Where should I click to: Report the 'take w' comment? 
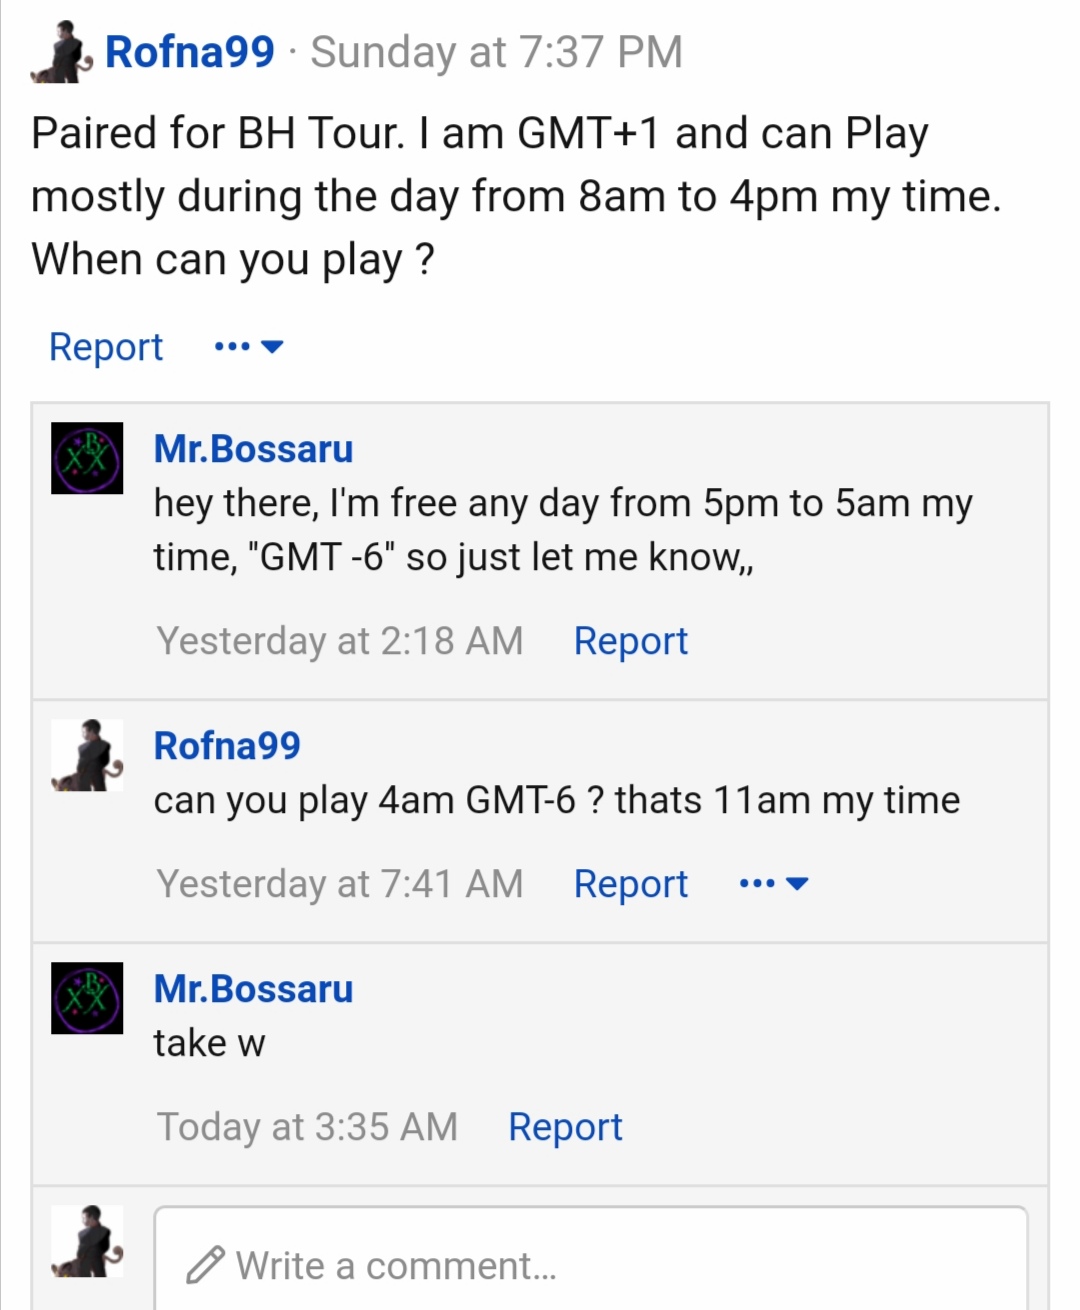coord(565,1127)
